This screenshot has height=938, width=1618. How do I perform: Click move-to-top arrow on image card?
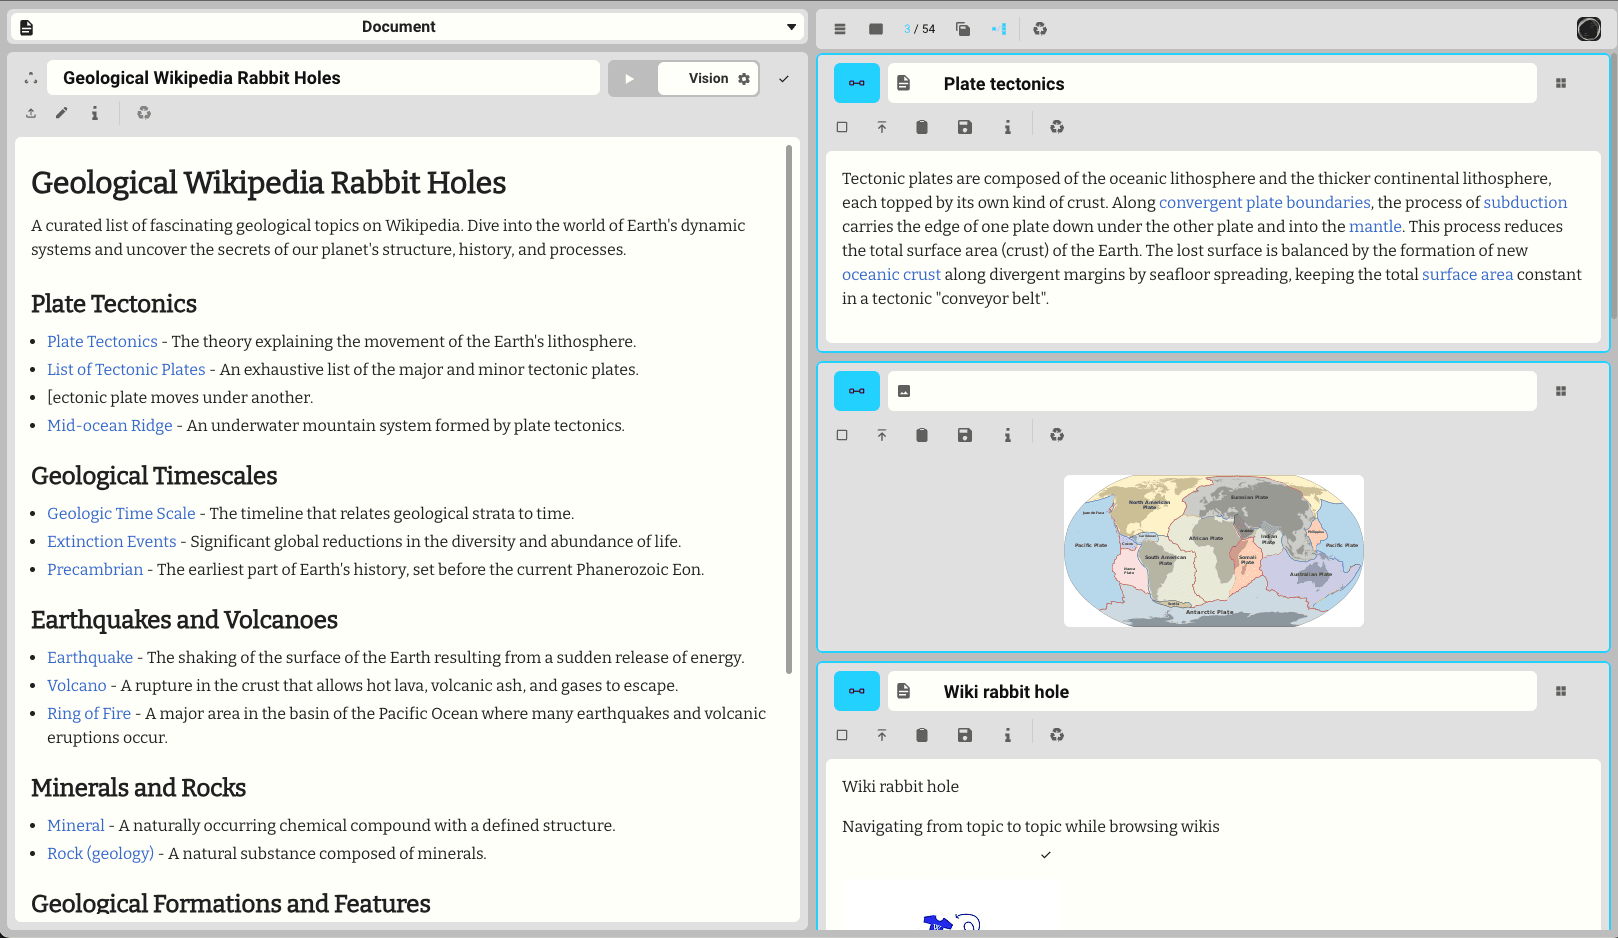[882, 435]
